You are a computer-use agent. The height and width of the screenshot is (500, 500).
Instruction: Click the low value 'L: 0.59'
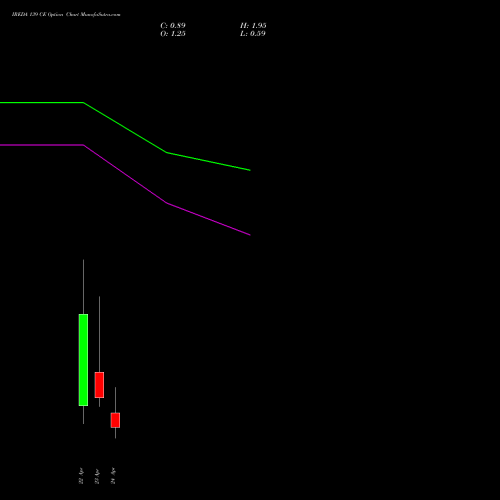[253, 34]
